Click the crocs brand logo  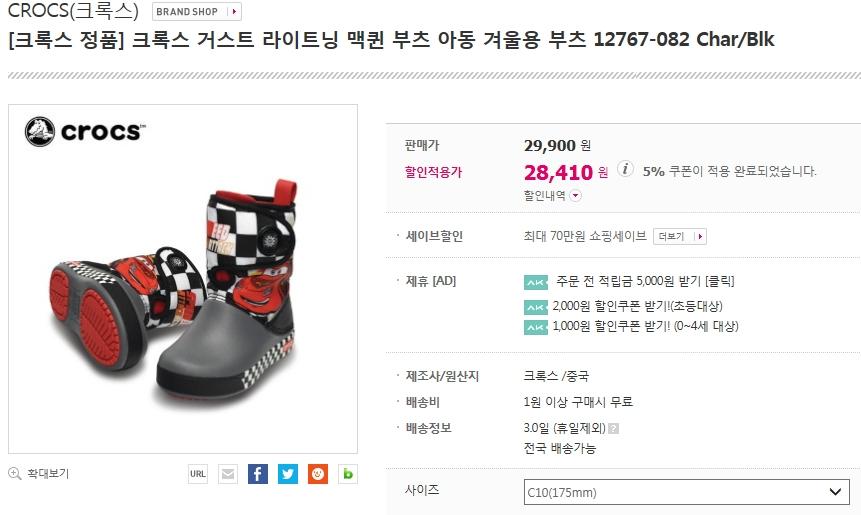(x=86, y=132)
